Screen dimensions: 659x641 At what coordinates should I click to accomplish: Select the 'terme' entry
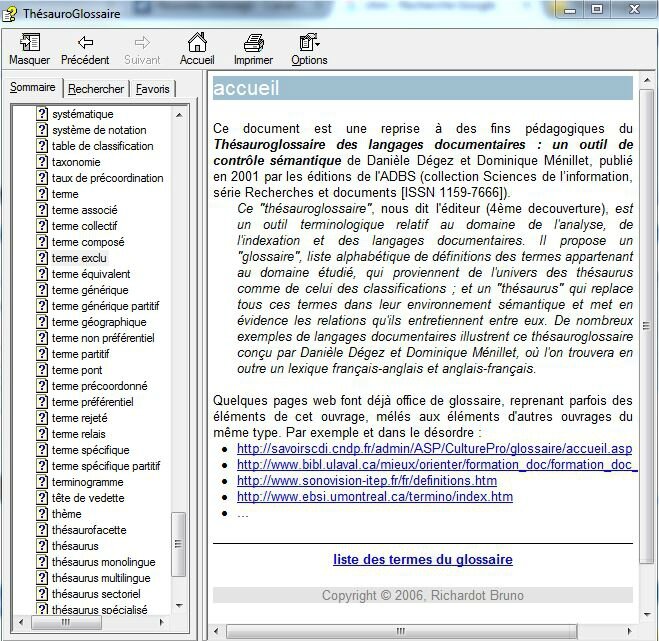tap(65, 194)
